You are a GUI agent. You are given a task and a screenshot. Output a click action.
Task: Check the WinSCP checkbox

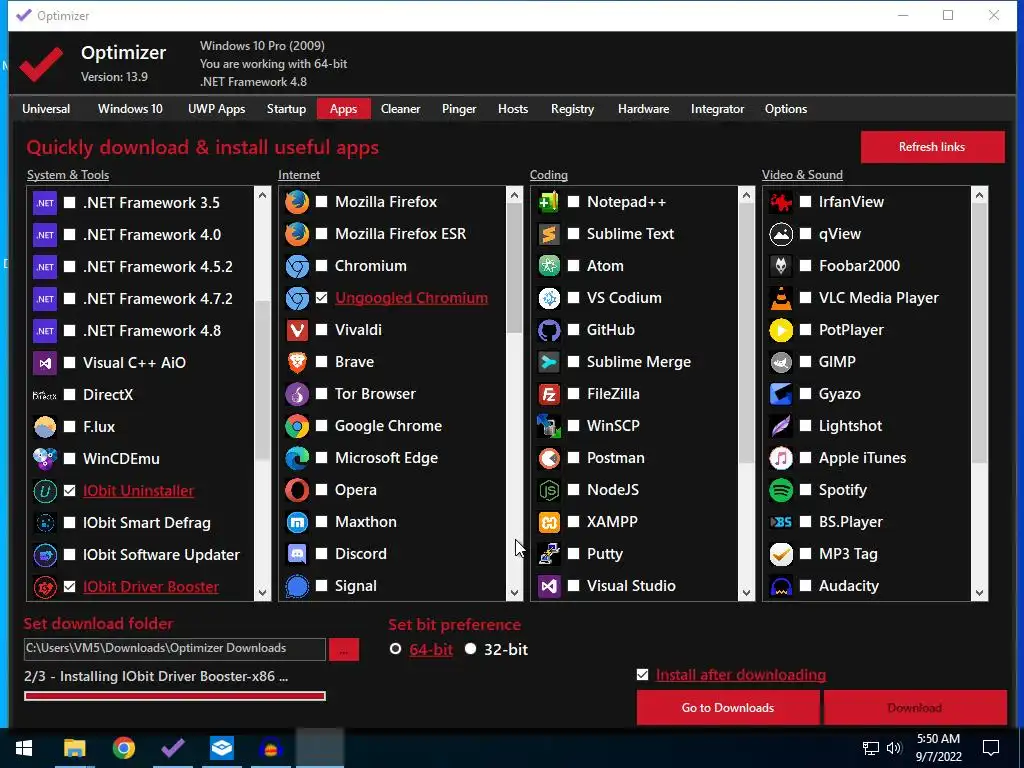pos(573,426)
